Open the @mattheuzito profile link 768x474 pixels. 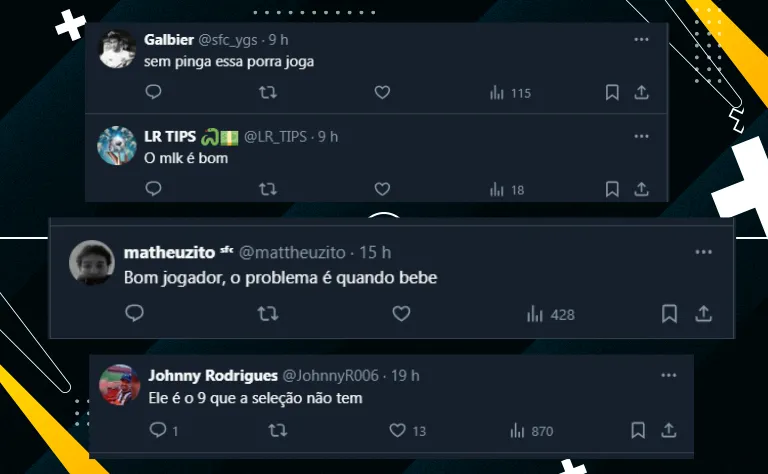click(x=292, y=252)
